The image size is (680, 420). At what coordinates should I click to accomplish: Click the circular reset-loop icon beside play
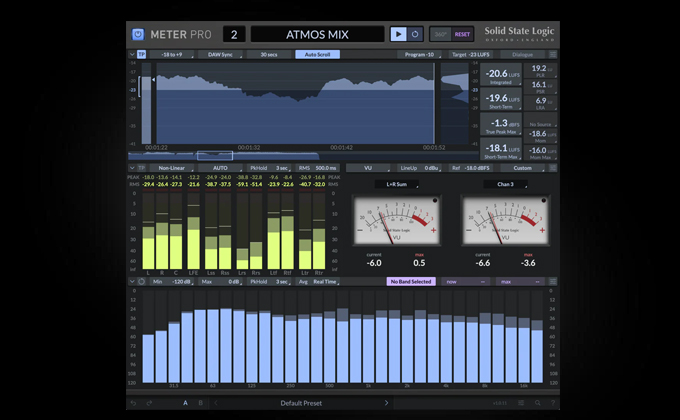click(415, 34)
